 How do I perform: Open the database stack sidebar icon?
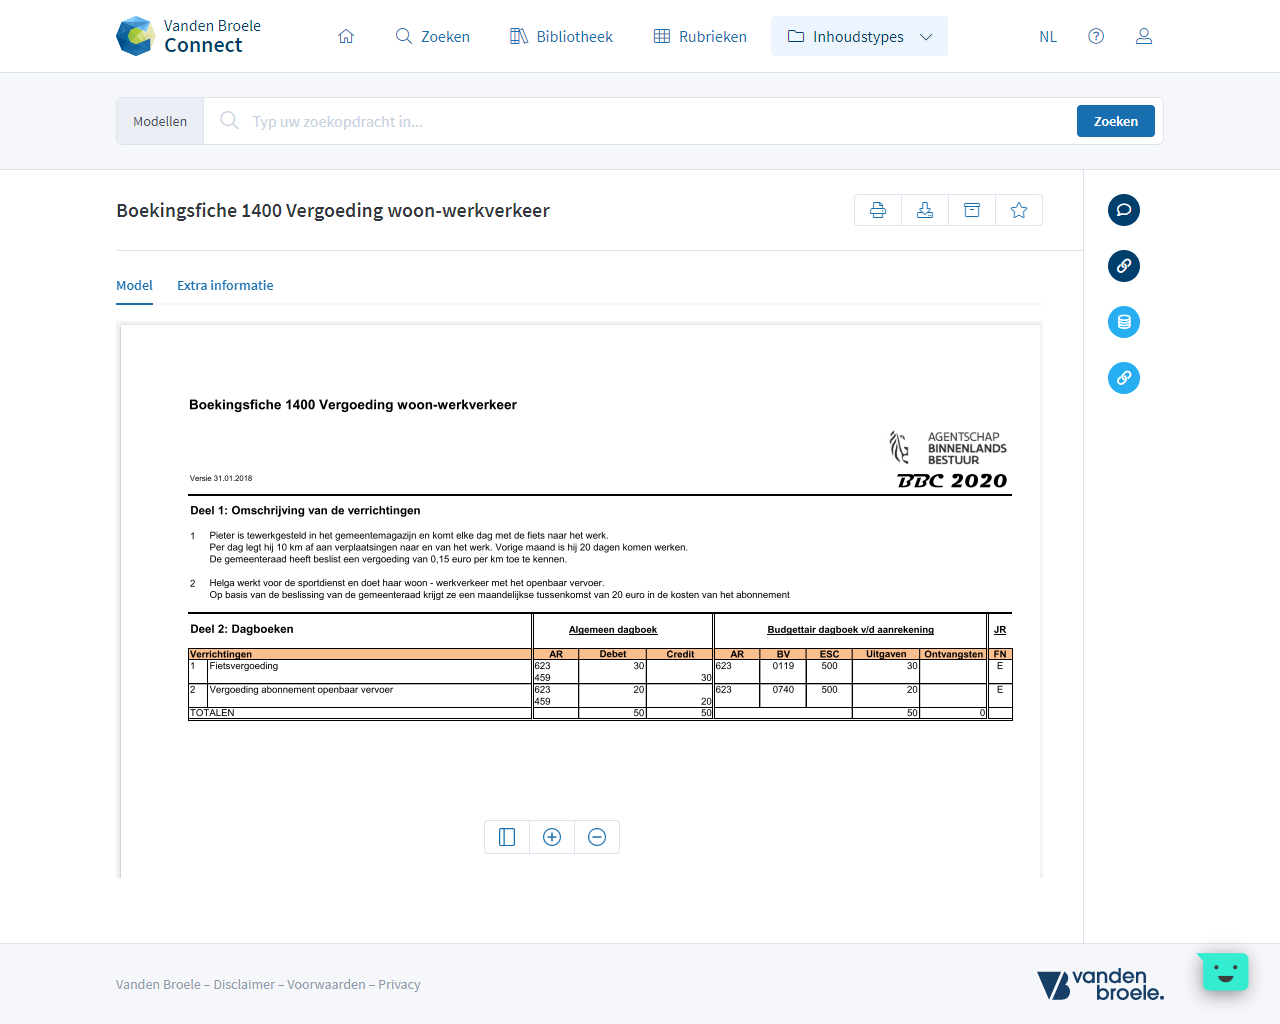(x=1124, y=322)
